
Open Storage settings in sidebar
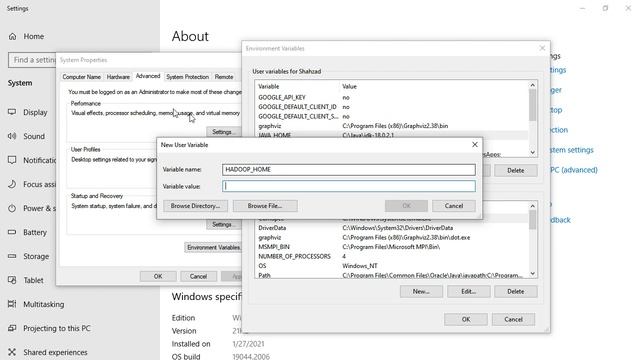(x=29, y=256)
